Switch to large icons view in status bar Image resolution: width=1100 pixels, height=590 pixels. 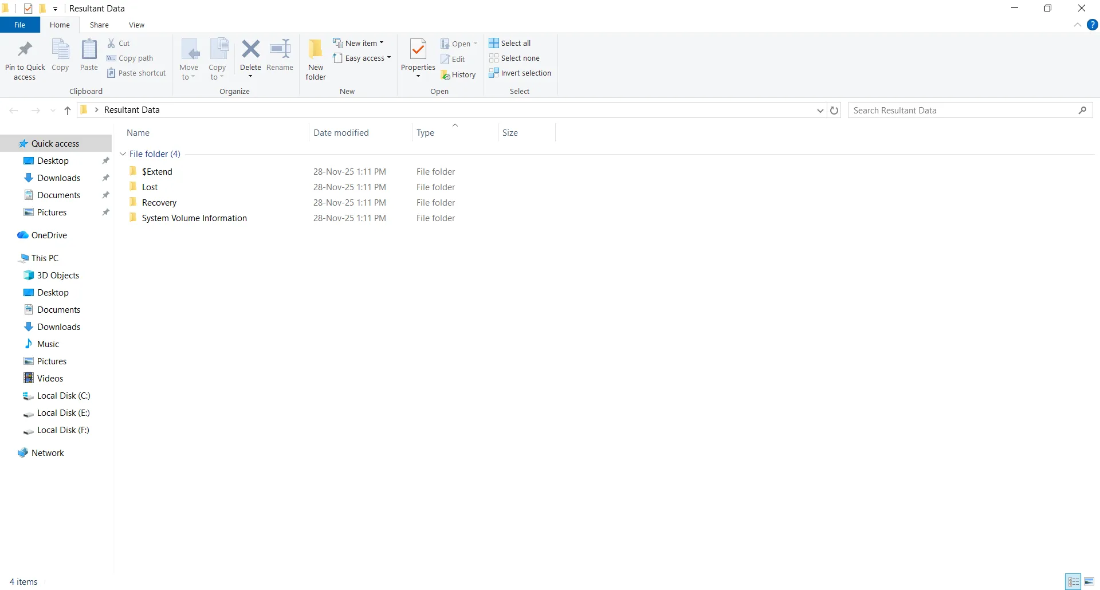pyautogui.click(x=1088, y=581)
